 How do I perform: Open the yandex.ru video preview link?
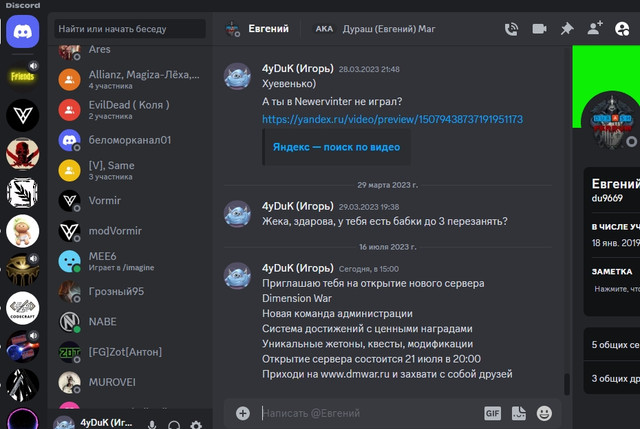click(x=392, y=119)
